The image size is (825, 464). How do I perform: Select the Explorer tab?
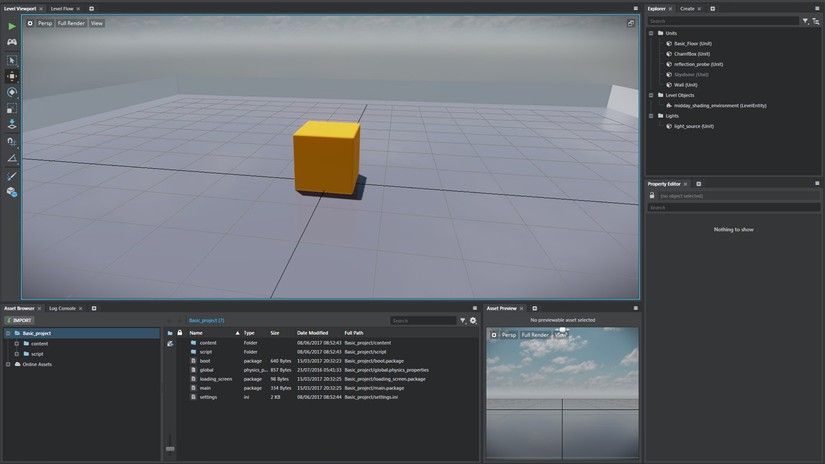tap(656, 8)
